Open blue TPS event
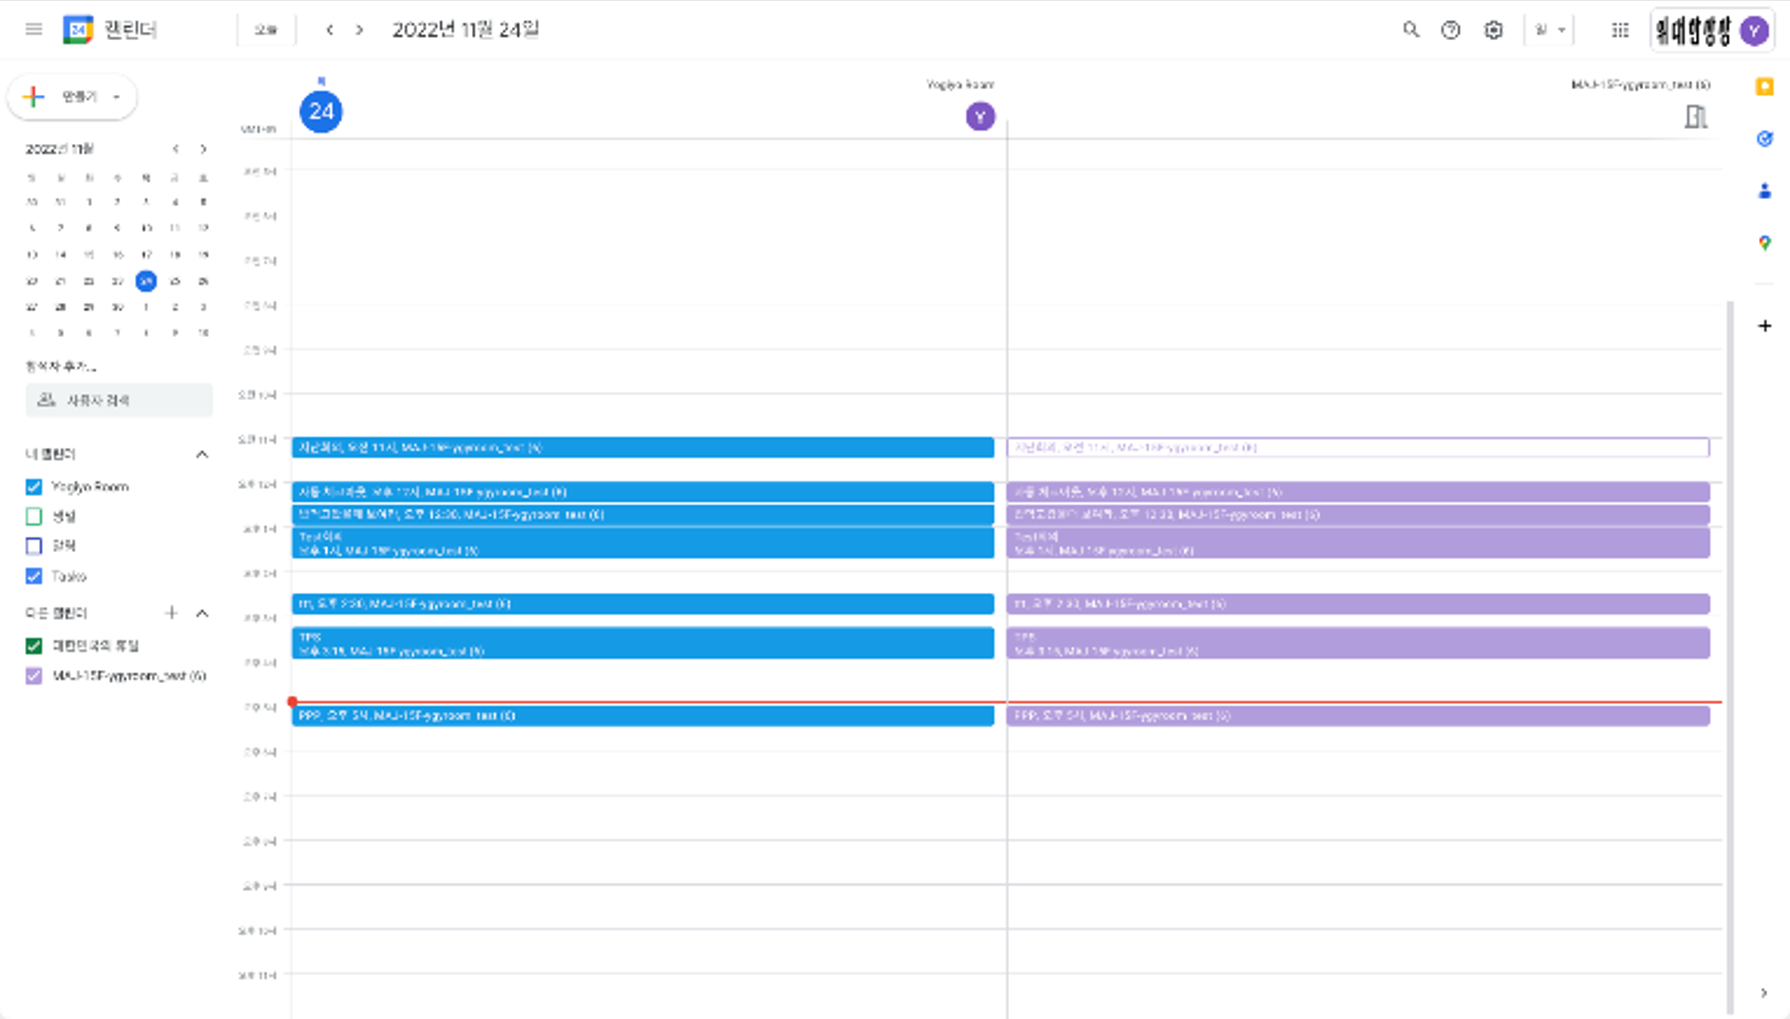Screen dimensions: 1790x1019 643,643
